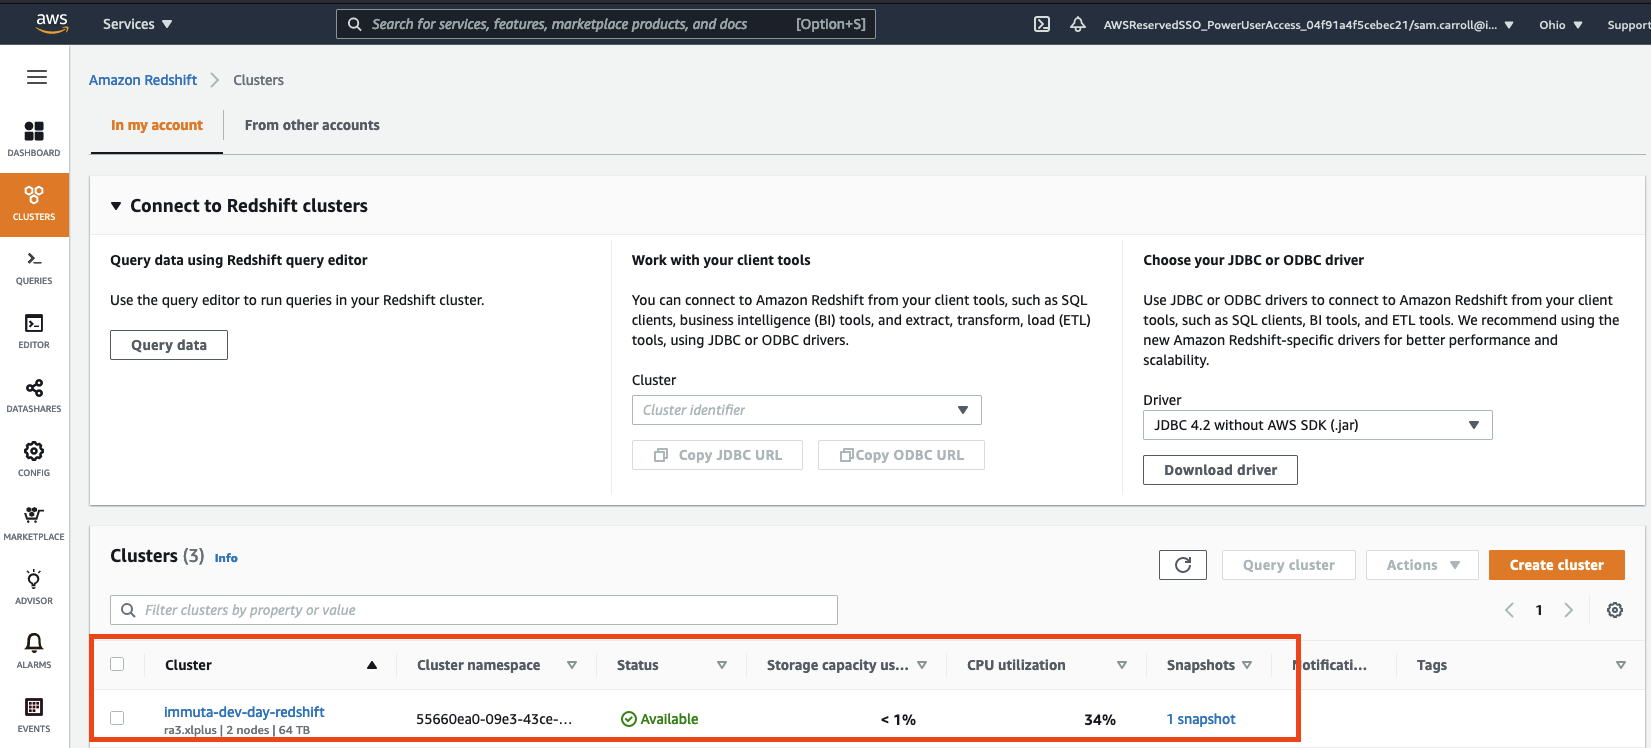
Task: Open the immuta-dev-day-redshift cluster link
Action: [x=244, y=712]
